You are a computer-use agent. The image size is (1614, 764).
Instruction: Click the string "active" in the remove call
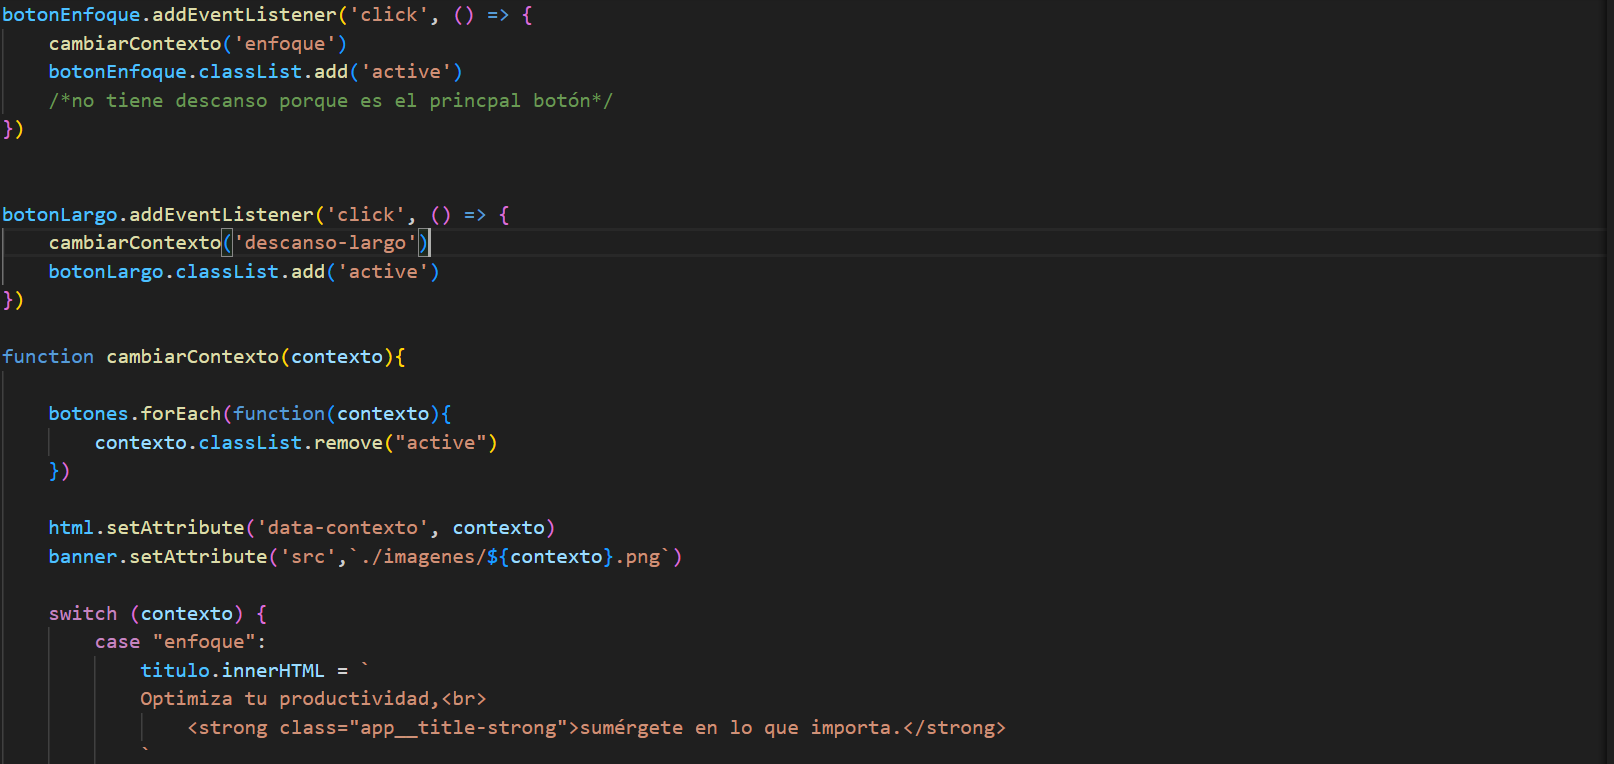[x=440, y=443]
